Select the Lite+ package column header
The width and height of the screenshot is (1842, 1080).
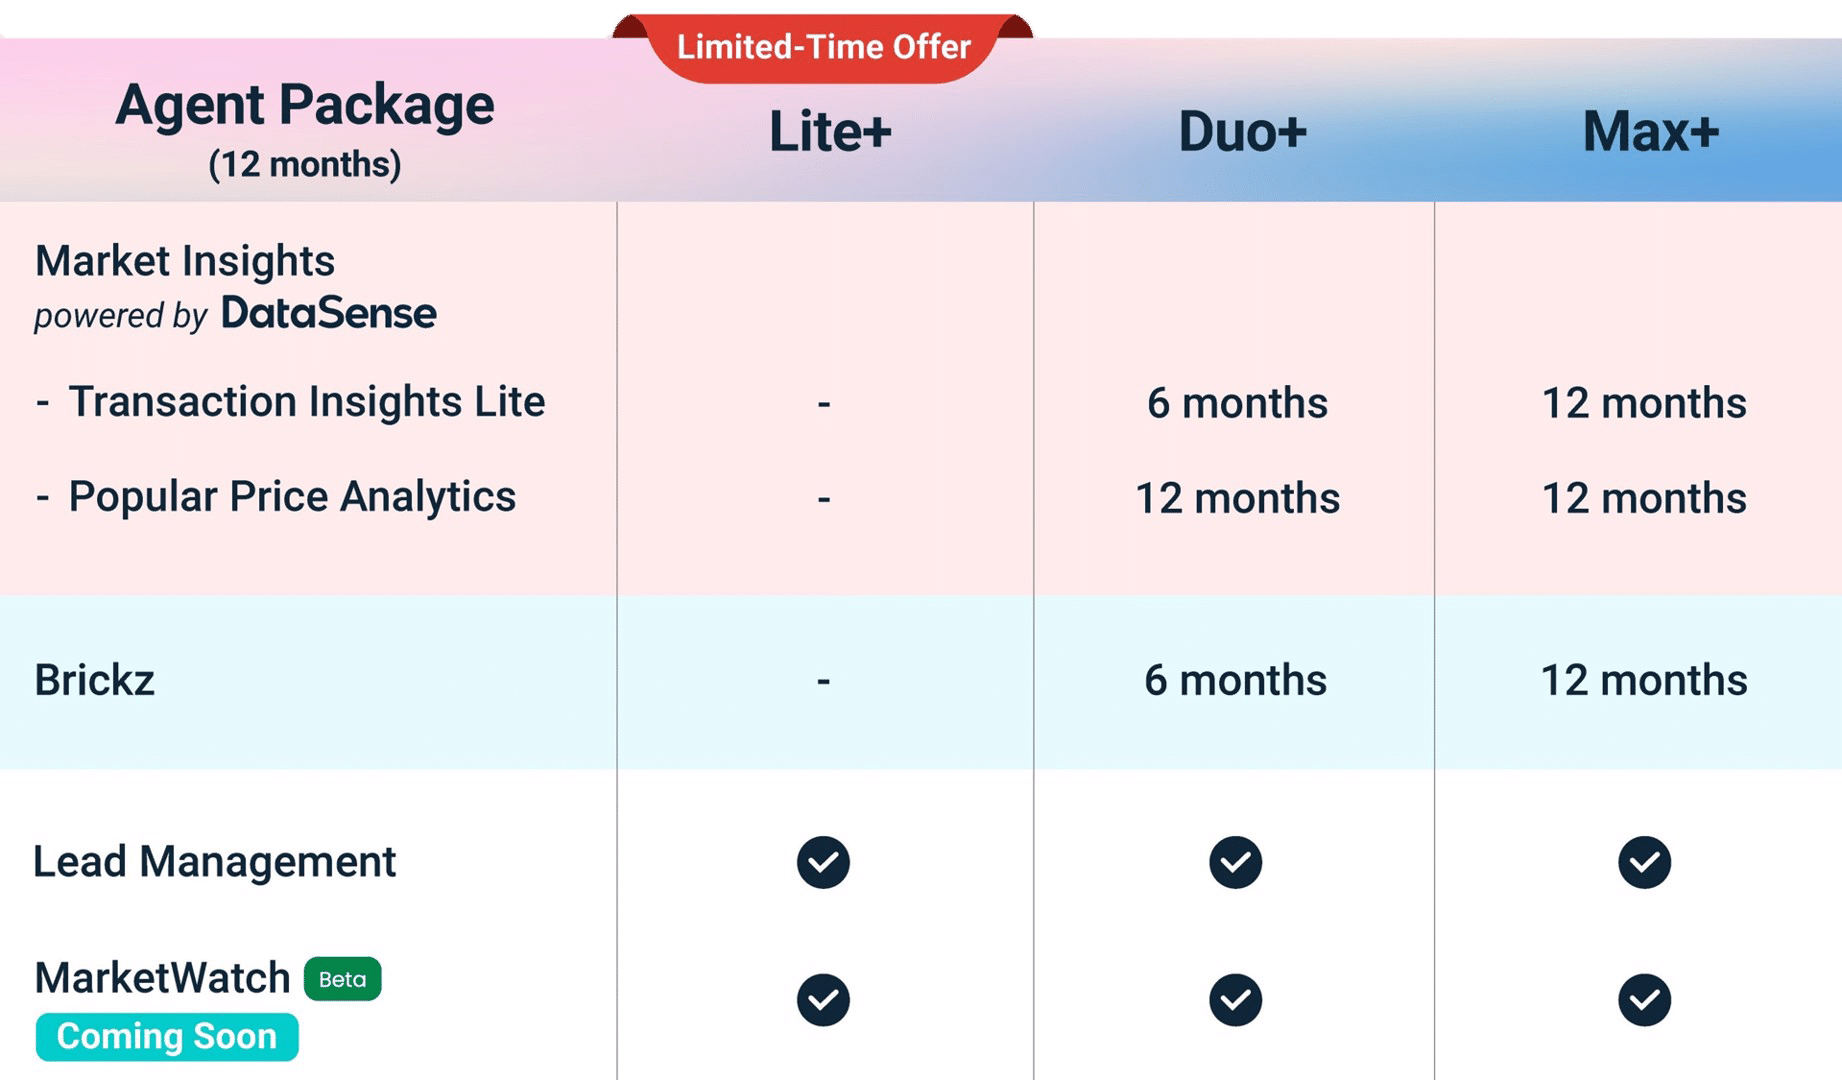(x=829, y=132)
